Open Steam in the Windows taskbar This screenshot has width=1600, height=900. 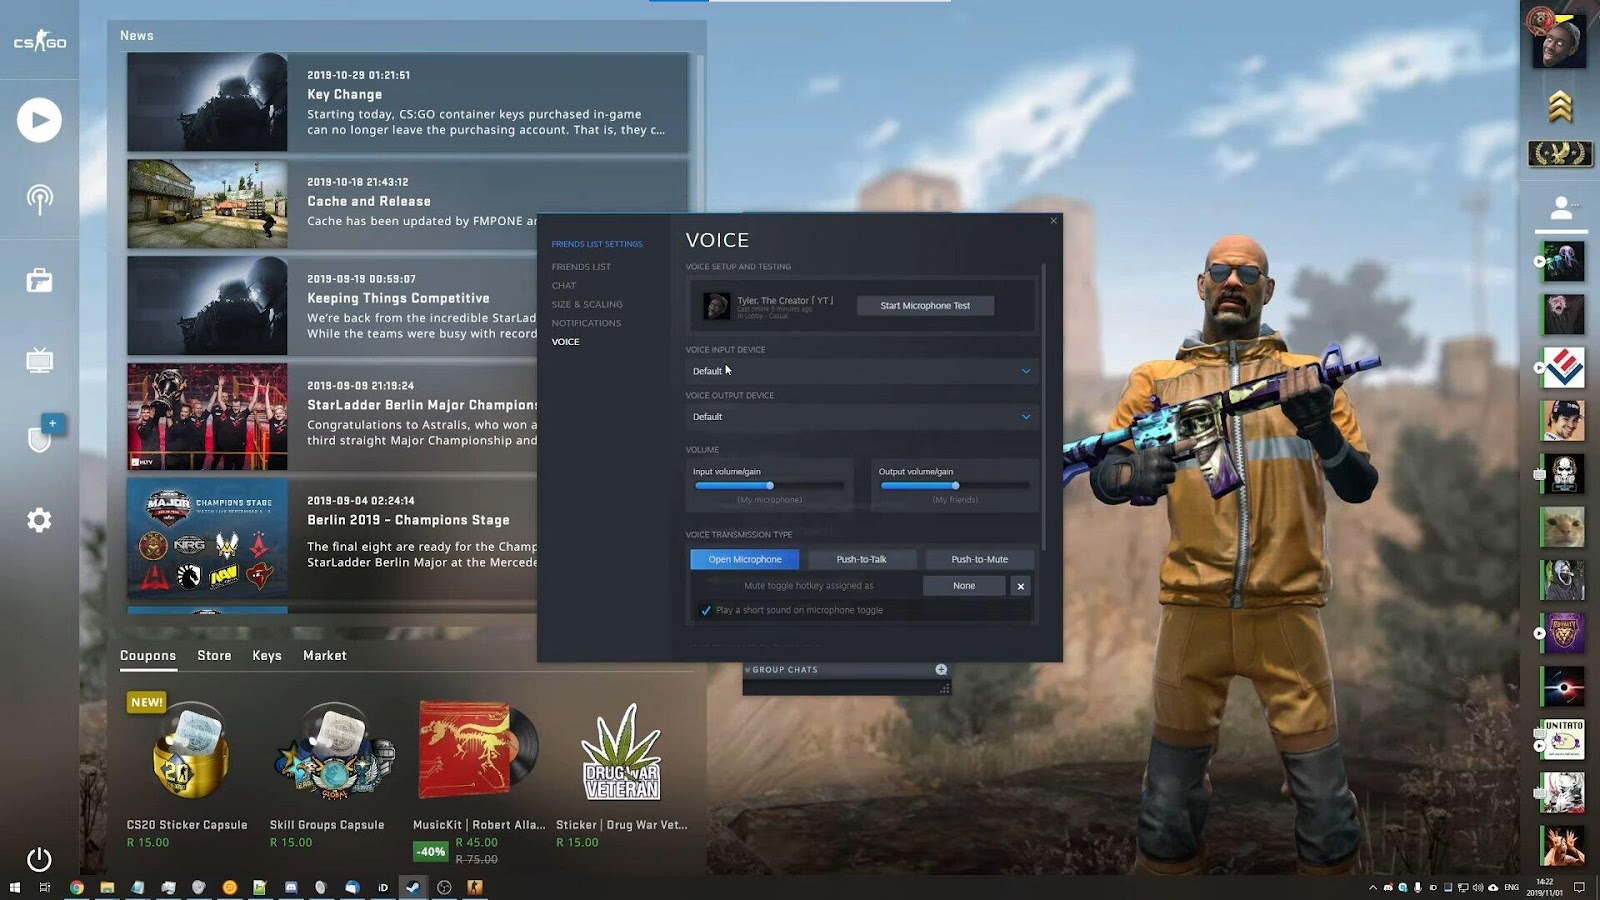tap(412, 887)
